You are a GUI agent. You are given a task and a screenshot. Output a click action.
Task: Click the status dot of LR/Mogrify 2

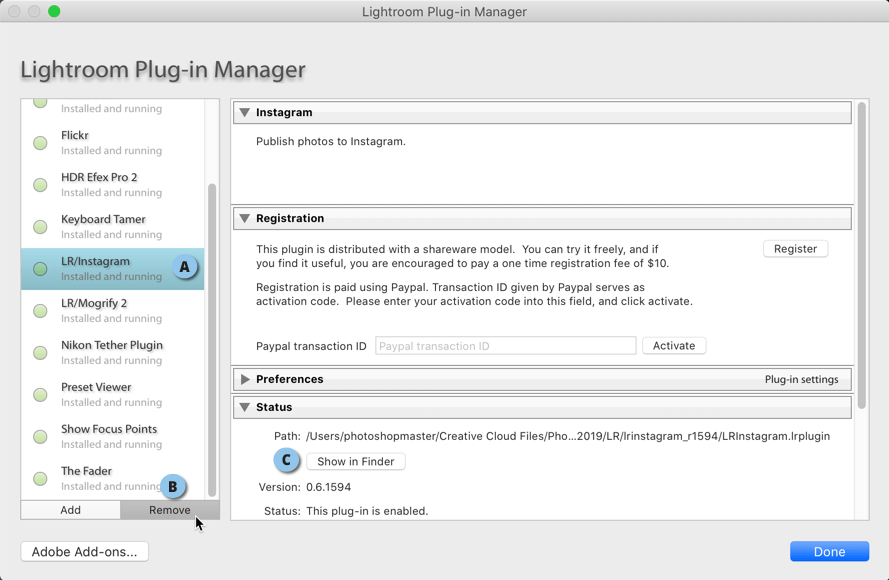click(40, 311)
